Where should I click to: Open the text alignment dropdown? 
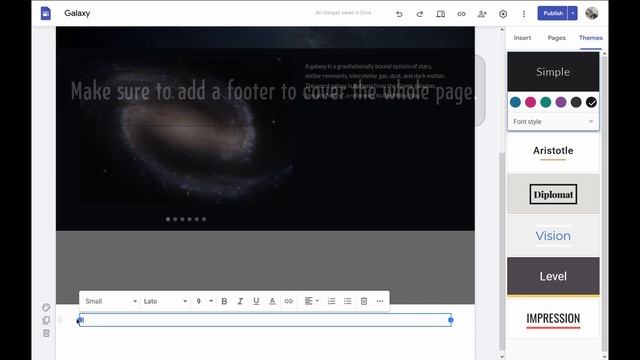(x=311, y=301)
